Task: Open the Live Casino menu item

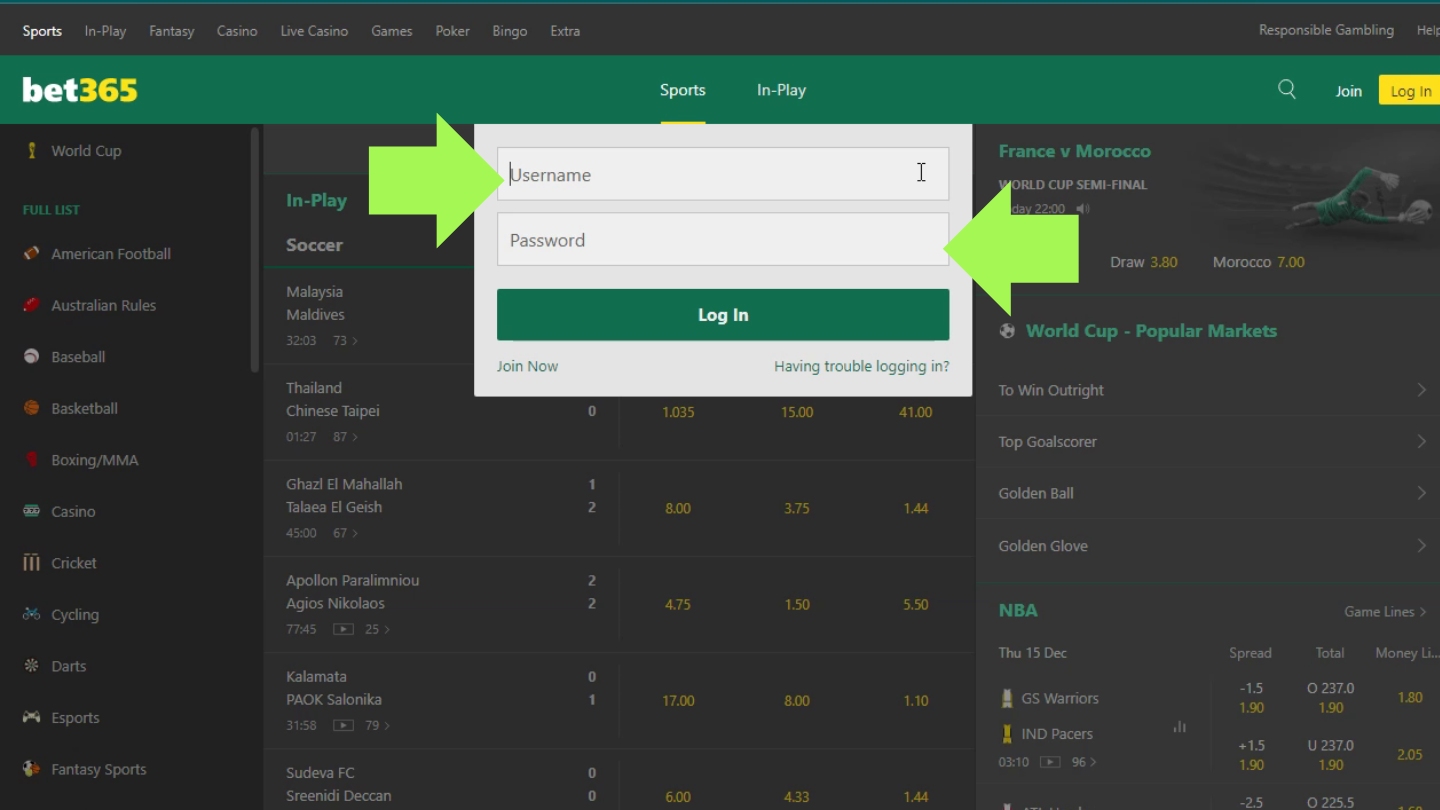Action: coord(314,31)
